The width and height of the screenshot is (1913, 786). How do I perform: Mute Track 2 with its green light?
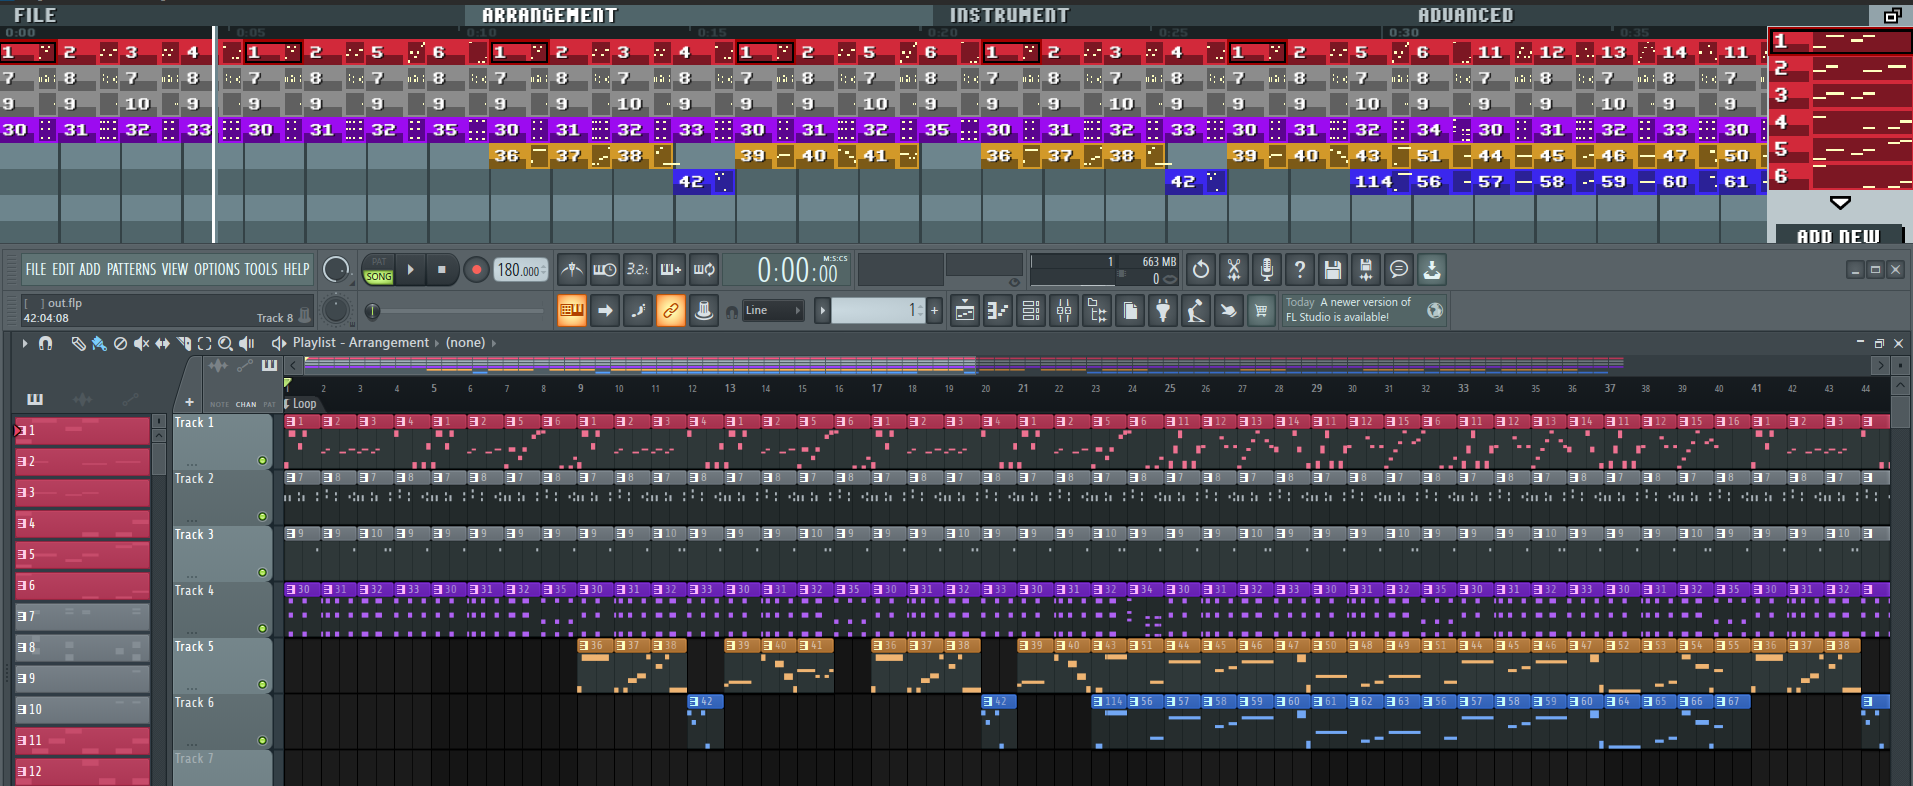coord(262,517)
